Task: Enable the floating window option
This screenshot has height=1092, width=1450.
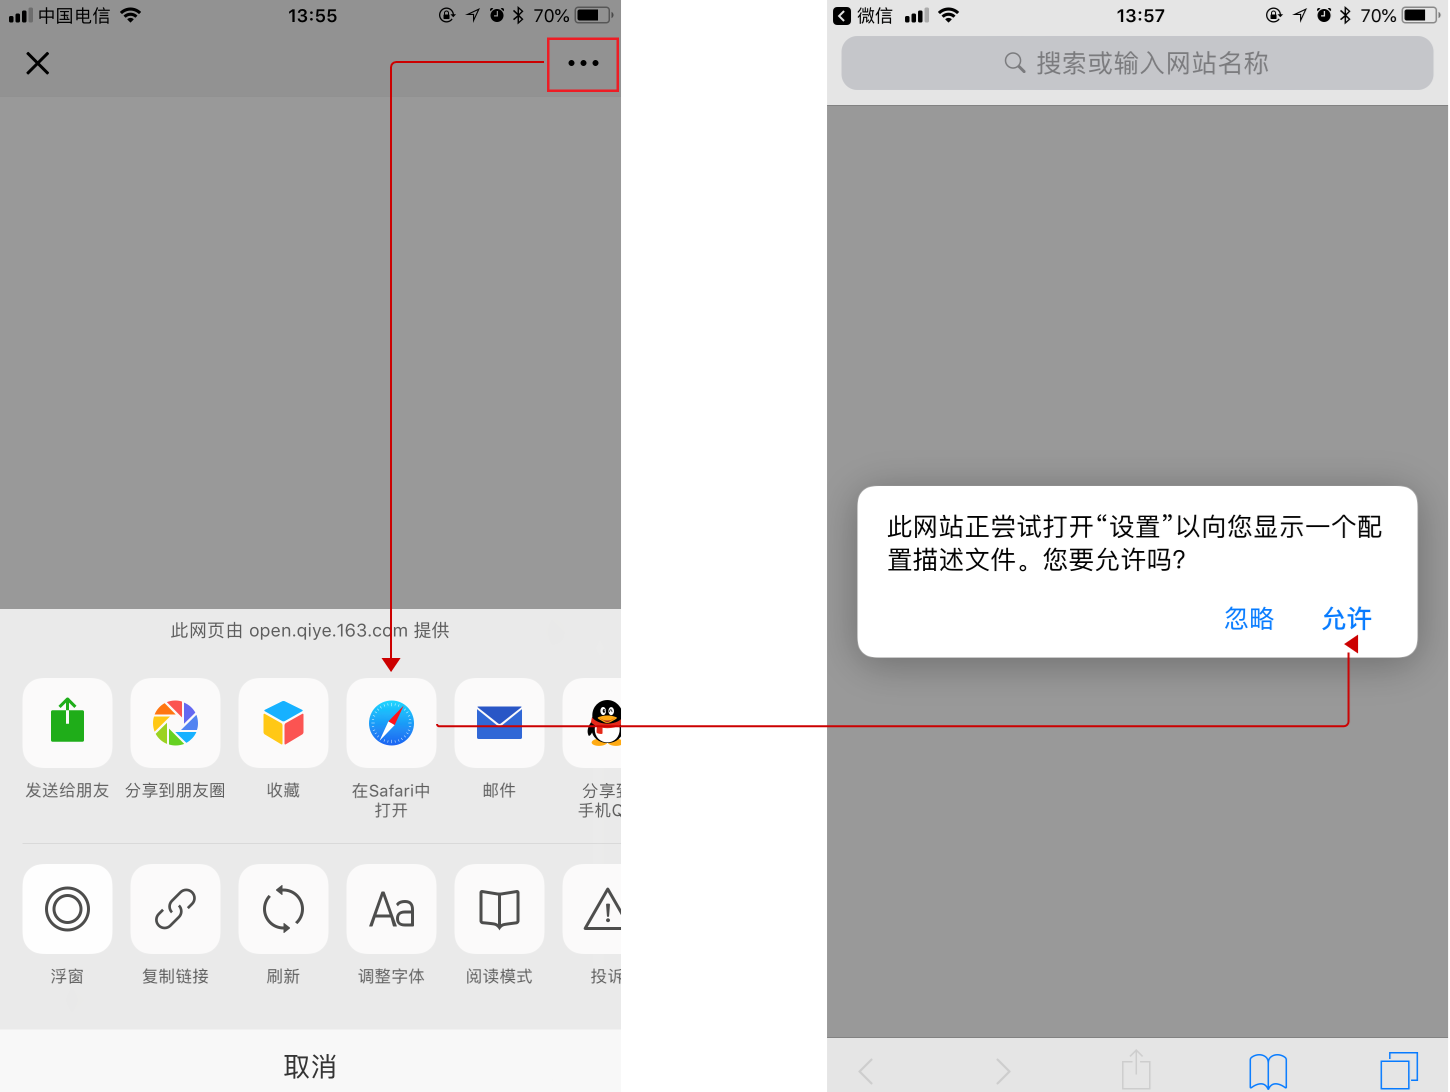Action: pyautogui.click(x=67, y=909)
